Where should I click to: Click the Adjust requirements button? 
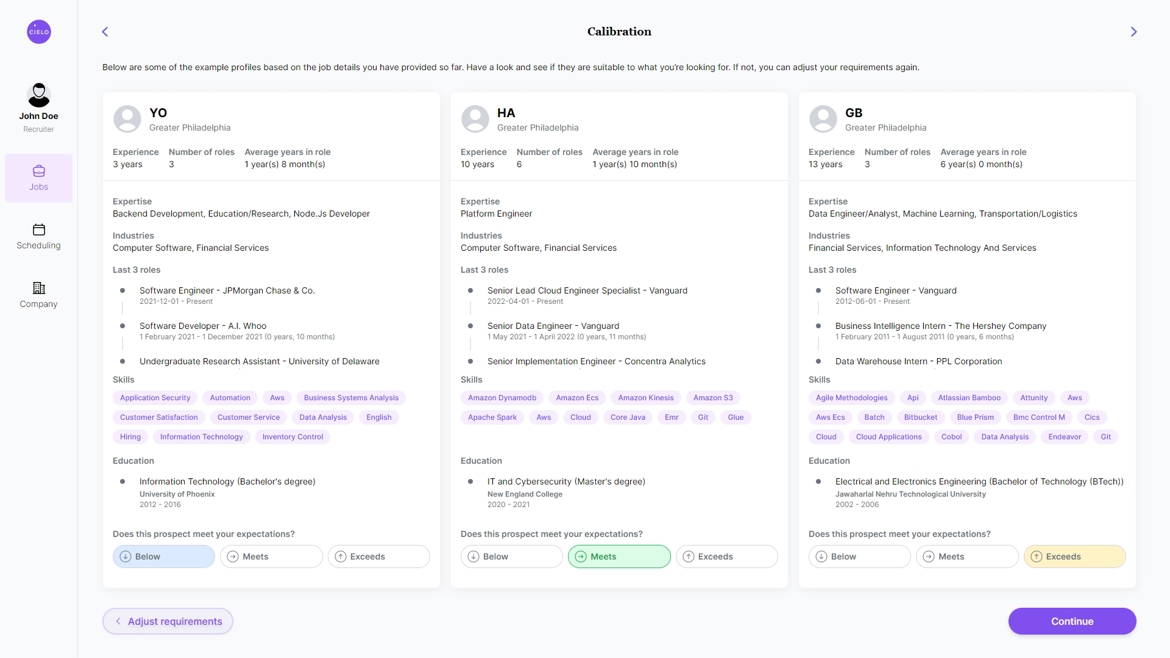coord(168,621)
